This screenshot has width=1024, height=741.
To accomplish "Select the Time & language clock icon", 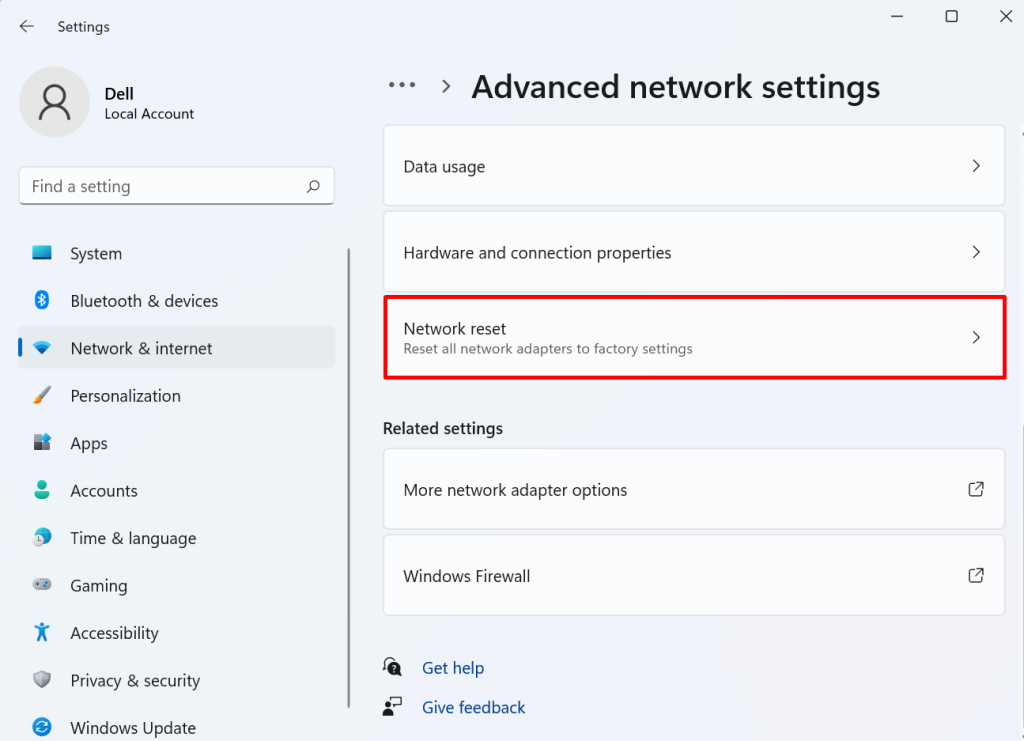I will 40,538.
